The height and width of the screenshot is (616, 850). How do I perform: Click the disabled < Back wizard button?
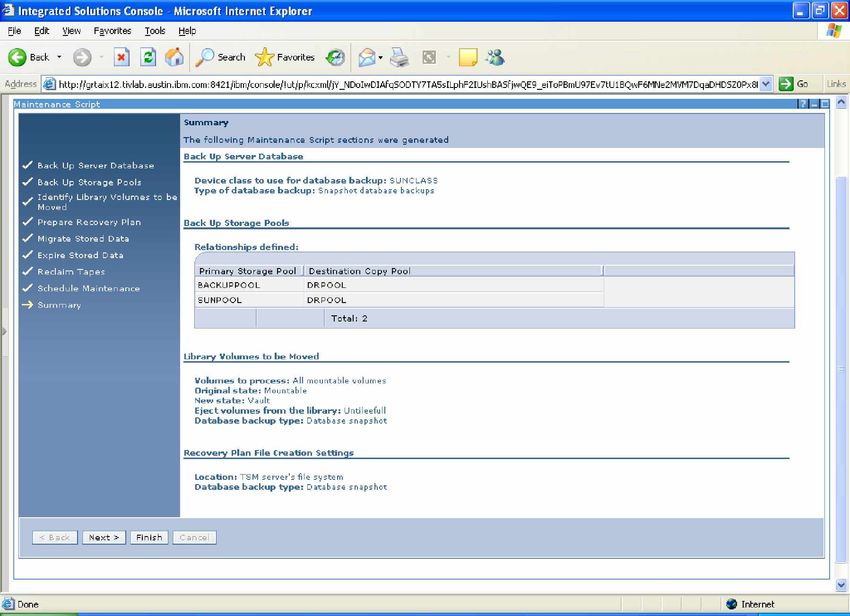pos(55,537)
